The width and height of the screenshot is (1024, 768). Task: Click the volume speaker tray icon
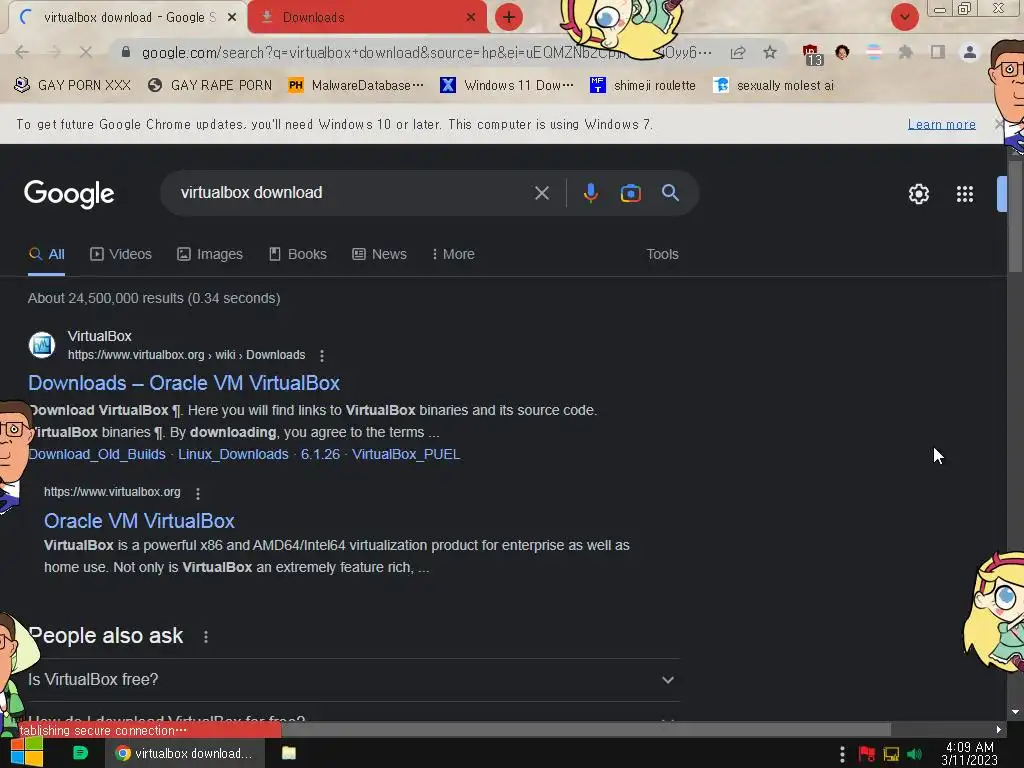[x=914, y=754]
